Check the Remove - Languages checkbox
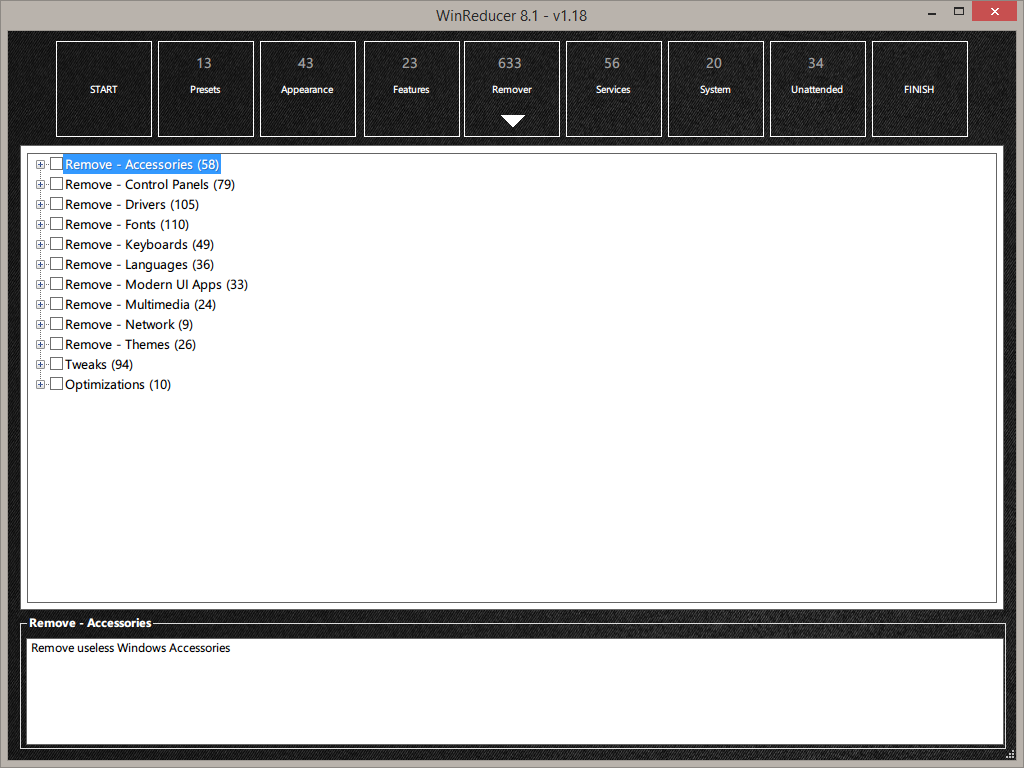 click(x=57, y=264)
